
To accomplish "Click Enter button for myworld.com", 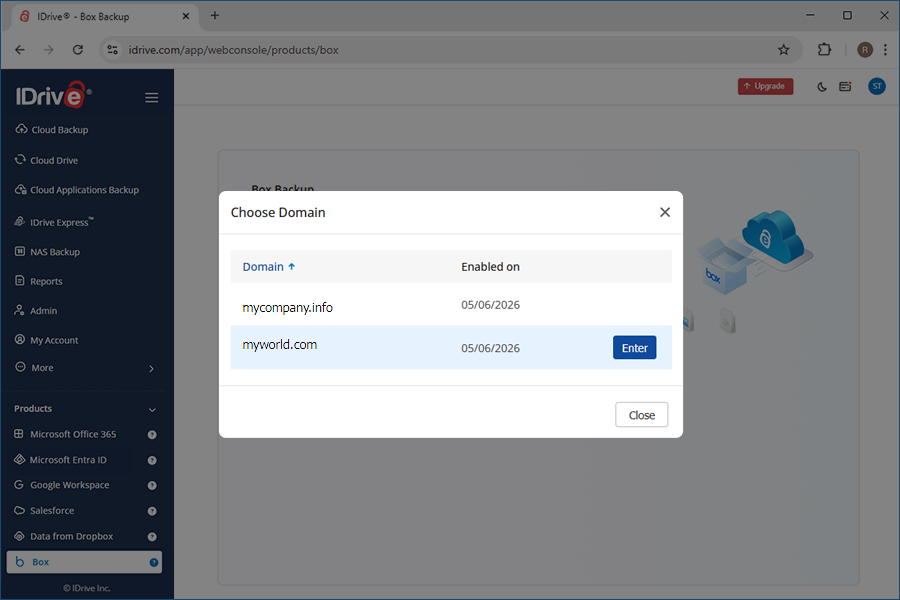I will pyautogui.click(x=634, y=347).
